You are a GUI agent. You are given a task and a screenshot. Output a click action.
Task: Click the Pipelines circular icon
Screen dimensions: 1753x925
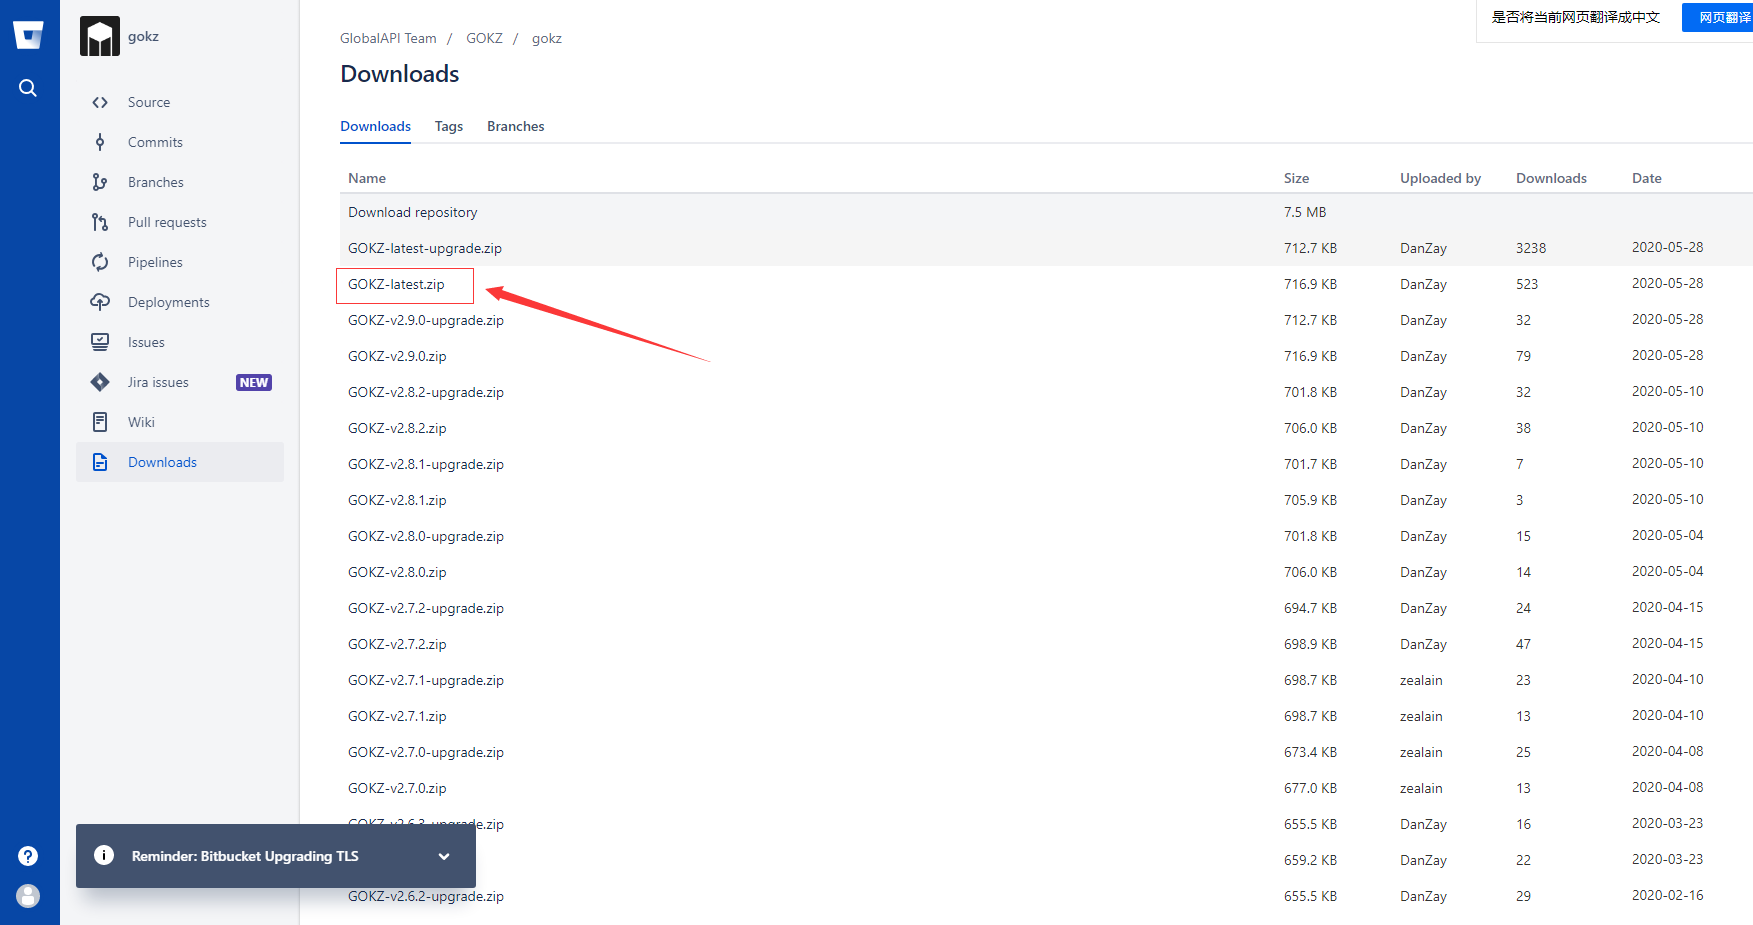click(x=100, y=262)
